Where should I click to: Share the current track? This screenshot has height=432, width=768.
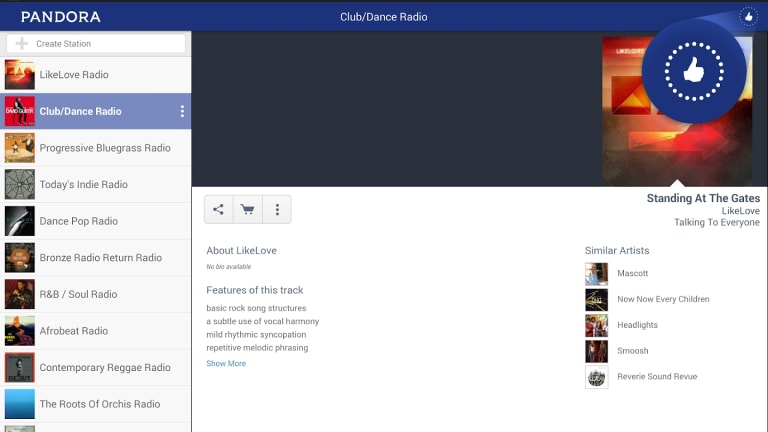(218, 210)
